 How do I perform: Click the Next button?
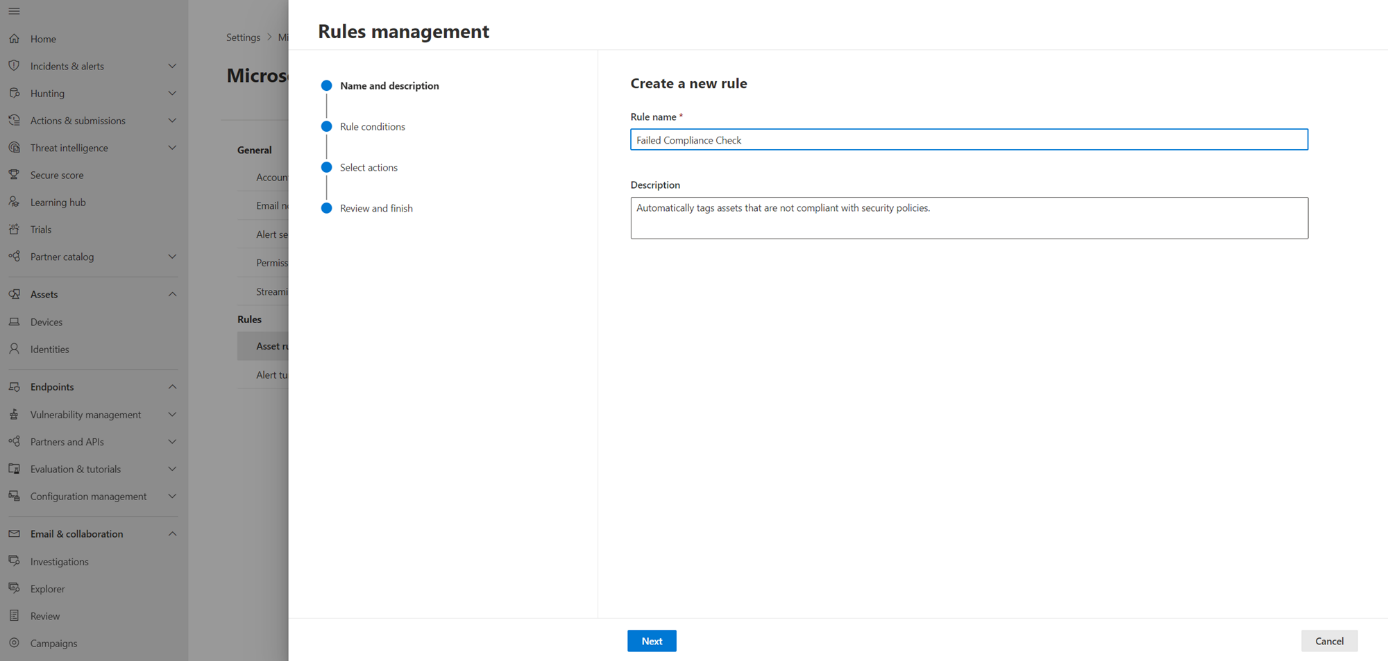[x=652, y=641]
